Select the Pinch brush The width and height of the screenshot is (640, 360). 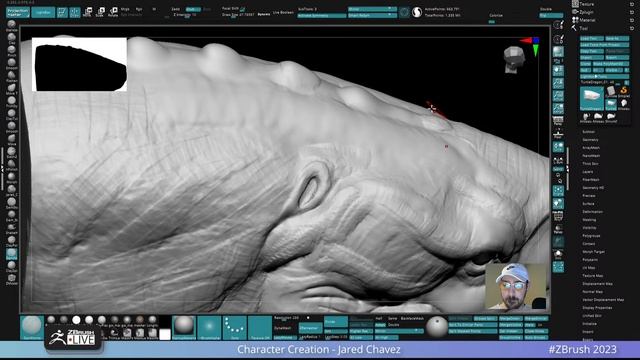point(12,51)
